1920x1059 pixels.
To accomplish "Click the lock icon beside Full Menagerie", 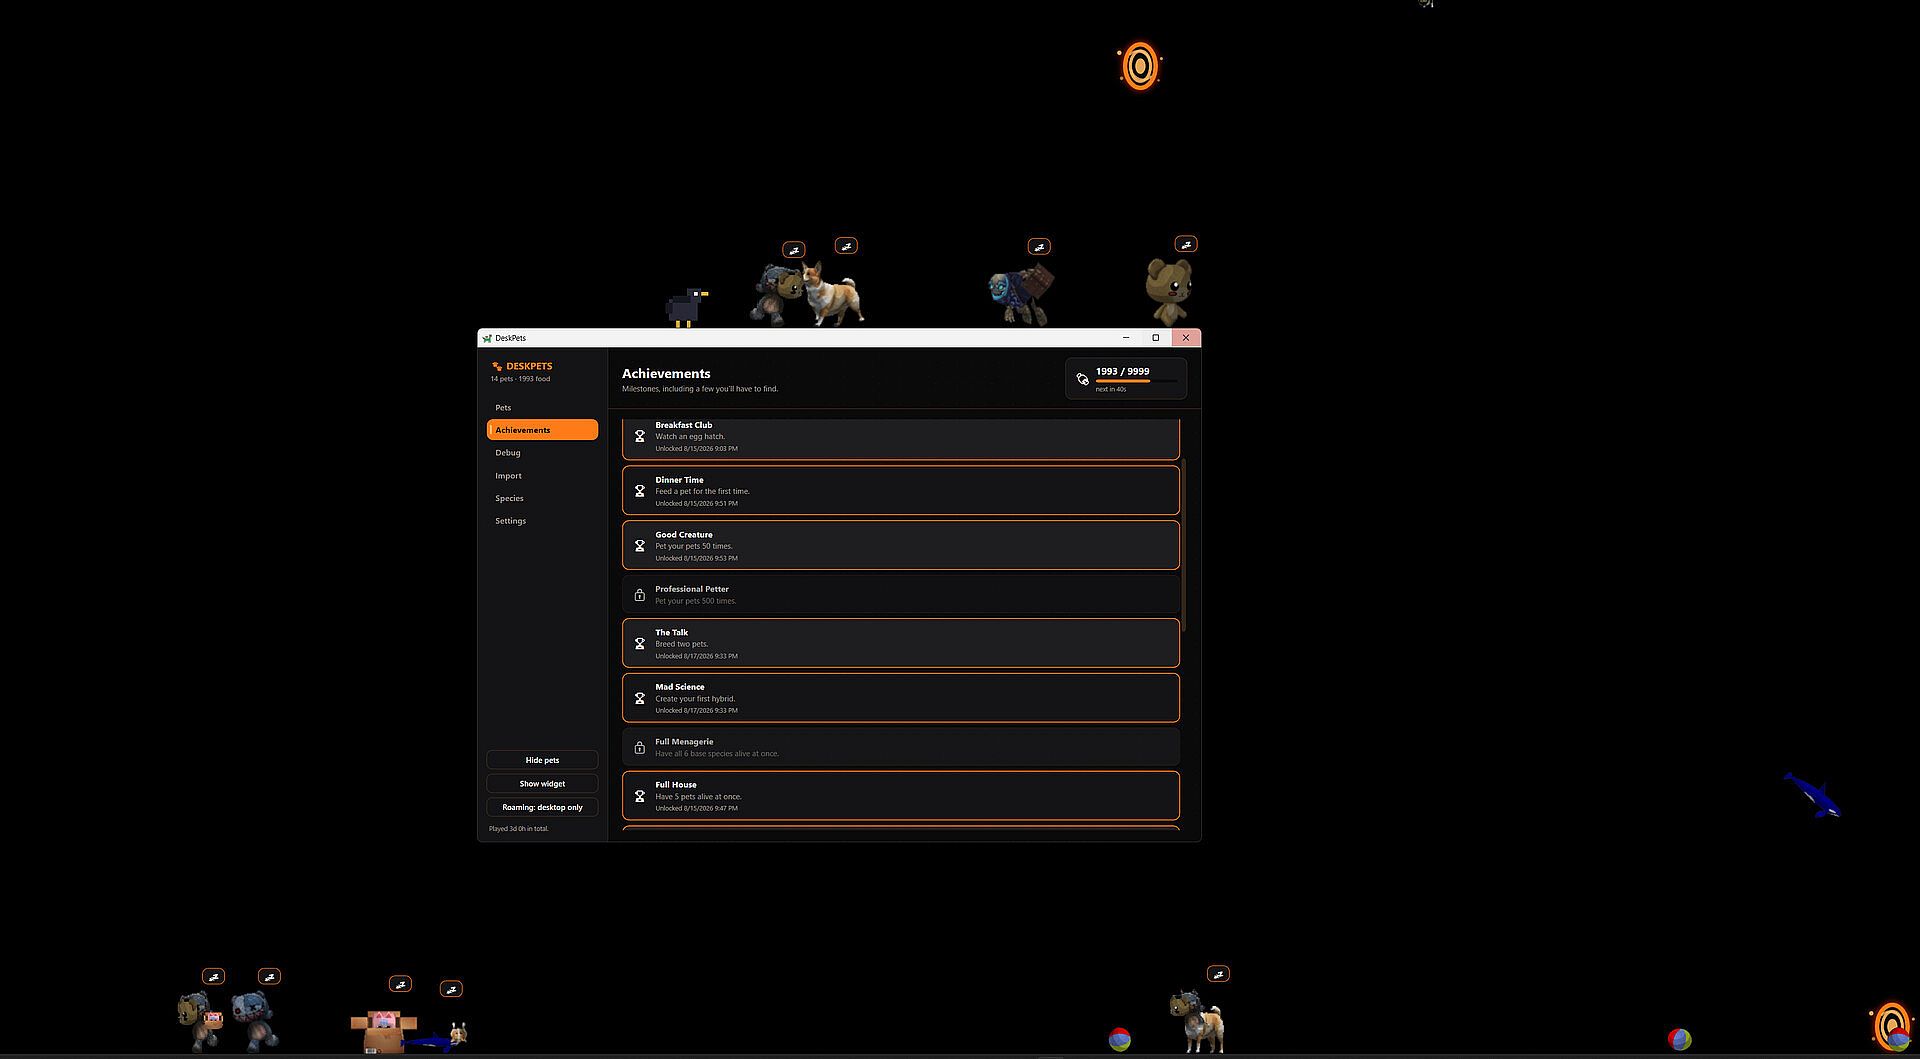I will pos(640,747).
